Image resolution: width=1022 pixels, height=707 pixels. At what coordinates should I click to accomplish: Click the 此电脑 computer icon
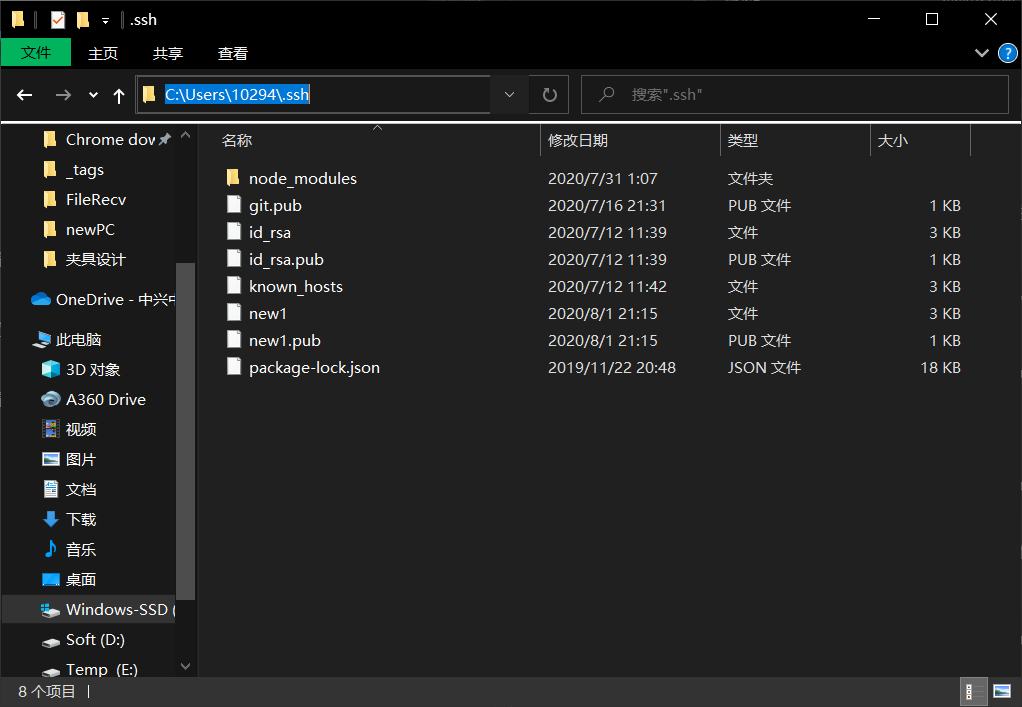point(42,339)
